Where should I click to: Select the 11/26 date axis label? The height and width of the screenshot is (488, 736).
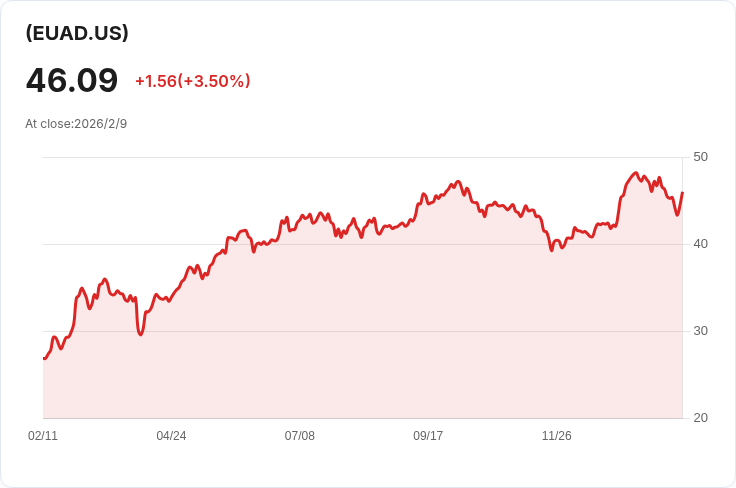(x=557, y=436)
